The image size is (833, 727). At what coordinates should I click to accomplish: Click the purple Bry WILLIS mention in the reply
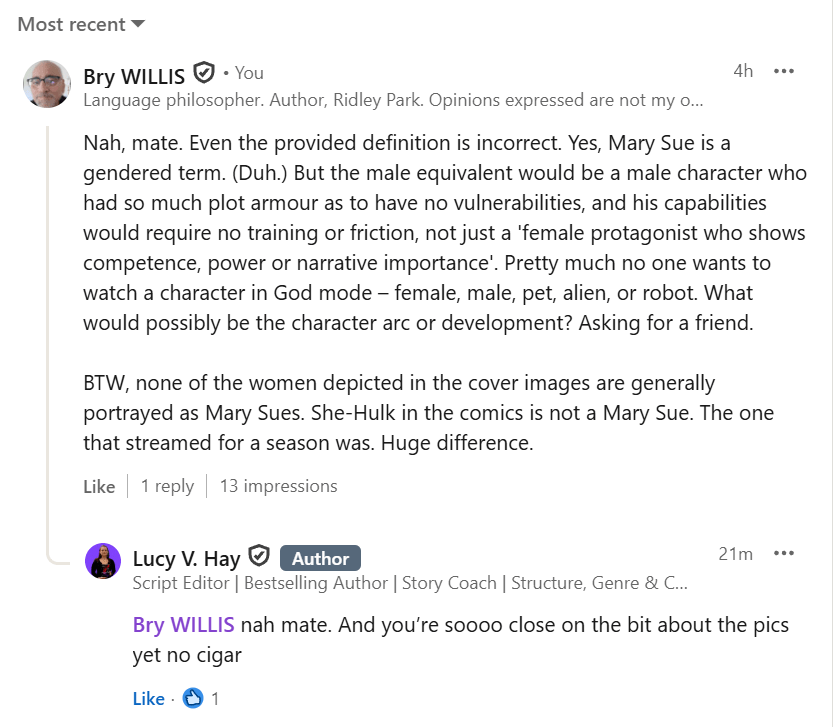pyautogui.click(x=183, y=626)
